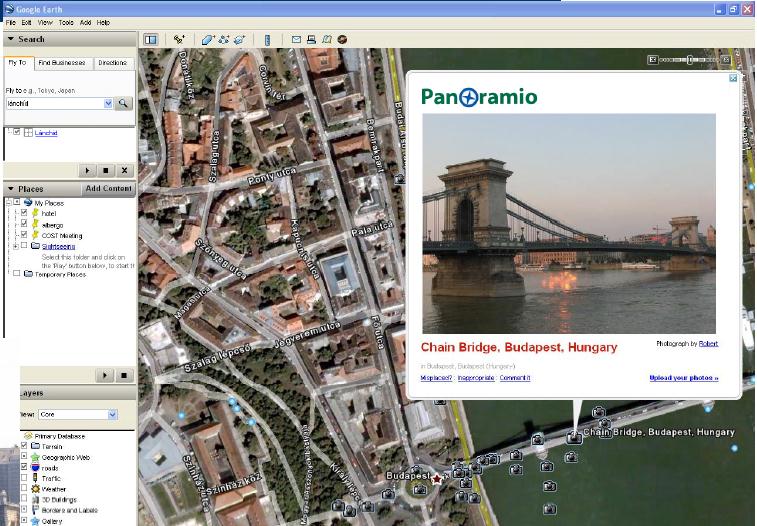The image size is (757, 526).
Task: Toggle the Terrain layer checkbox
Action: pyautogui.click(x=24, y=445)
